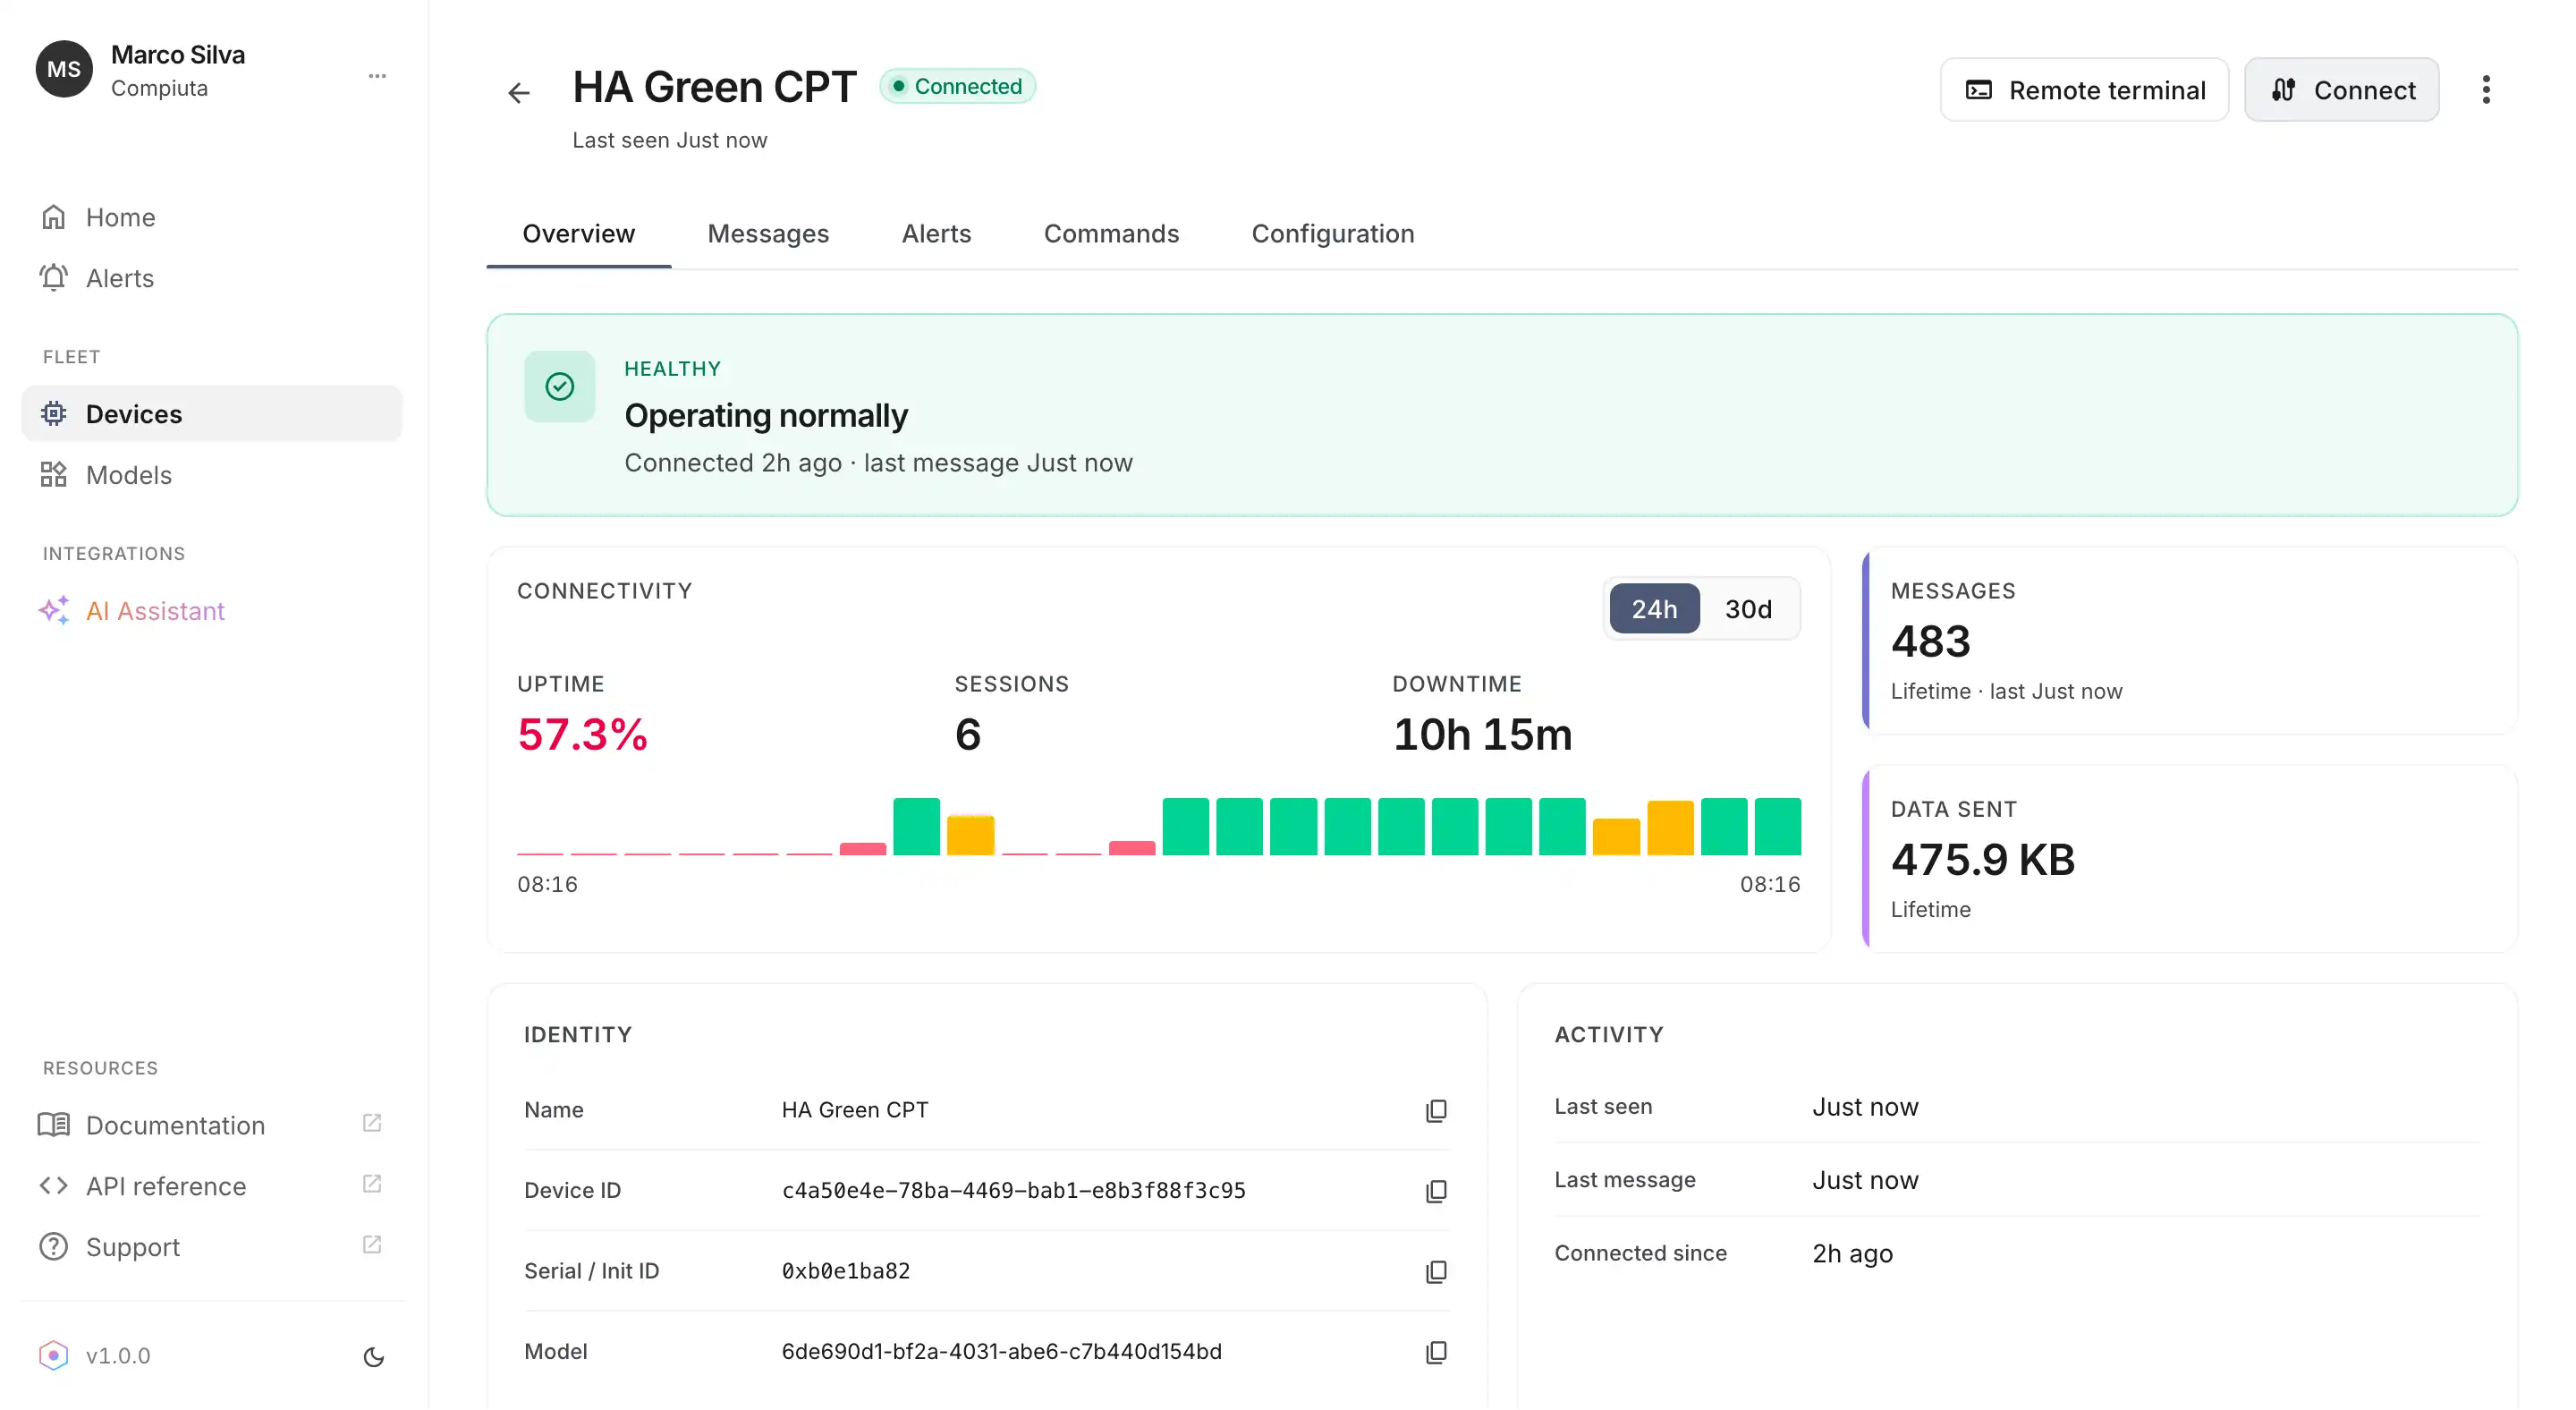Open Documentation external link icon
The image size is (2576, 1410).
tap(372, 1123)
